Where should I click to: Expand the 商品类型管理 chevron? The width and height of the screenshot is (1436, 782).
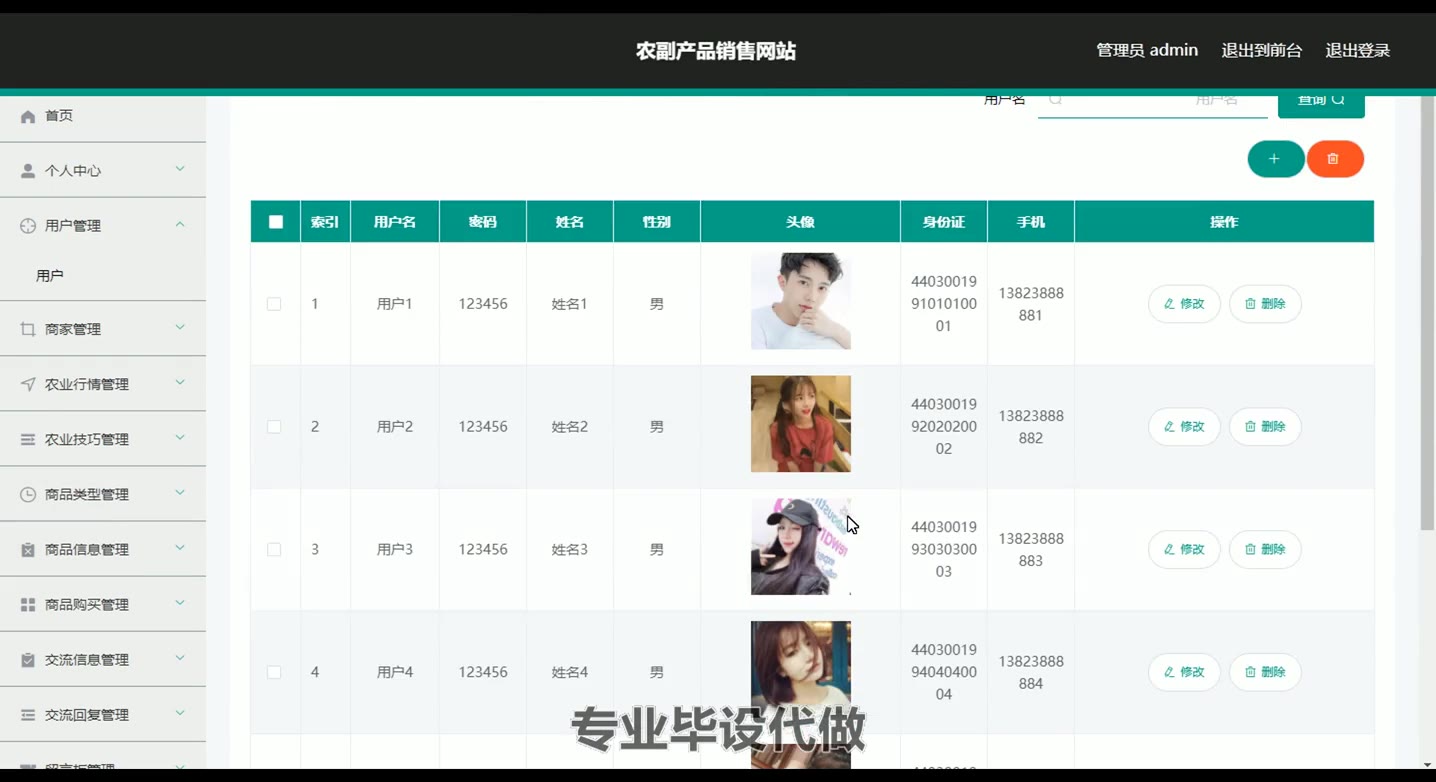tap(180, 492)
